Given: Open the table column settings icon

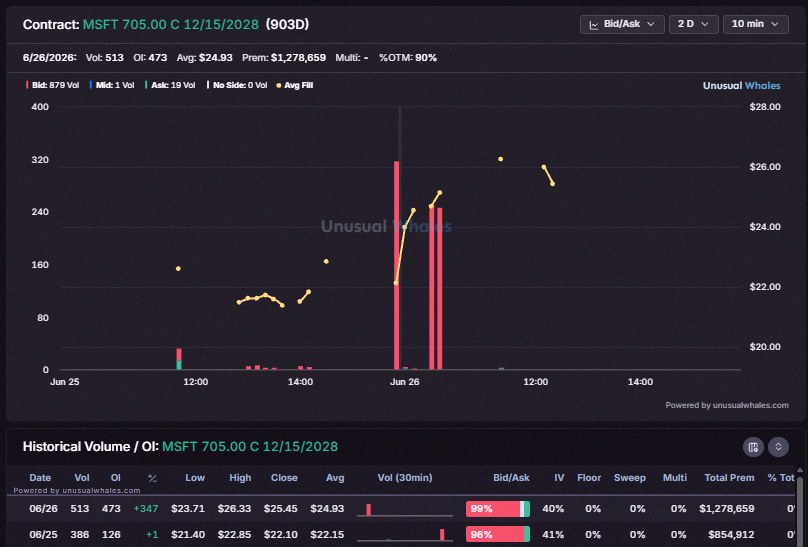Looking at the screenshot, I should point(753,447).
